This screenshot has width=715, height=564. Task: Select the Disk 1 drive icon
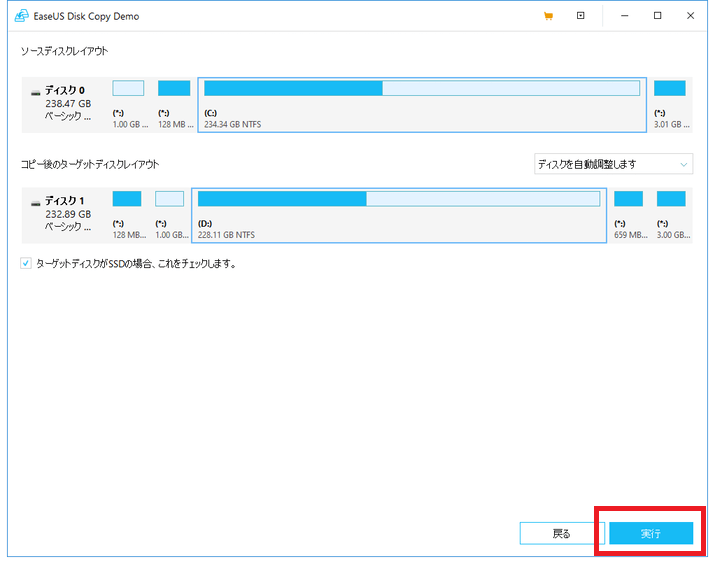pos(36,201)
